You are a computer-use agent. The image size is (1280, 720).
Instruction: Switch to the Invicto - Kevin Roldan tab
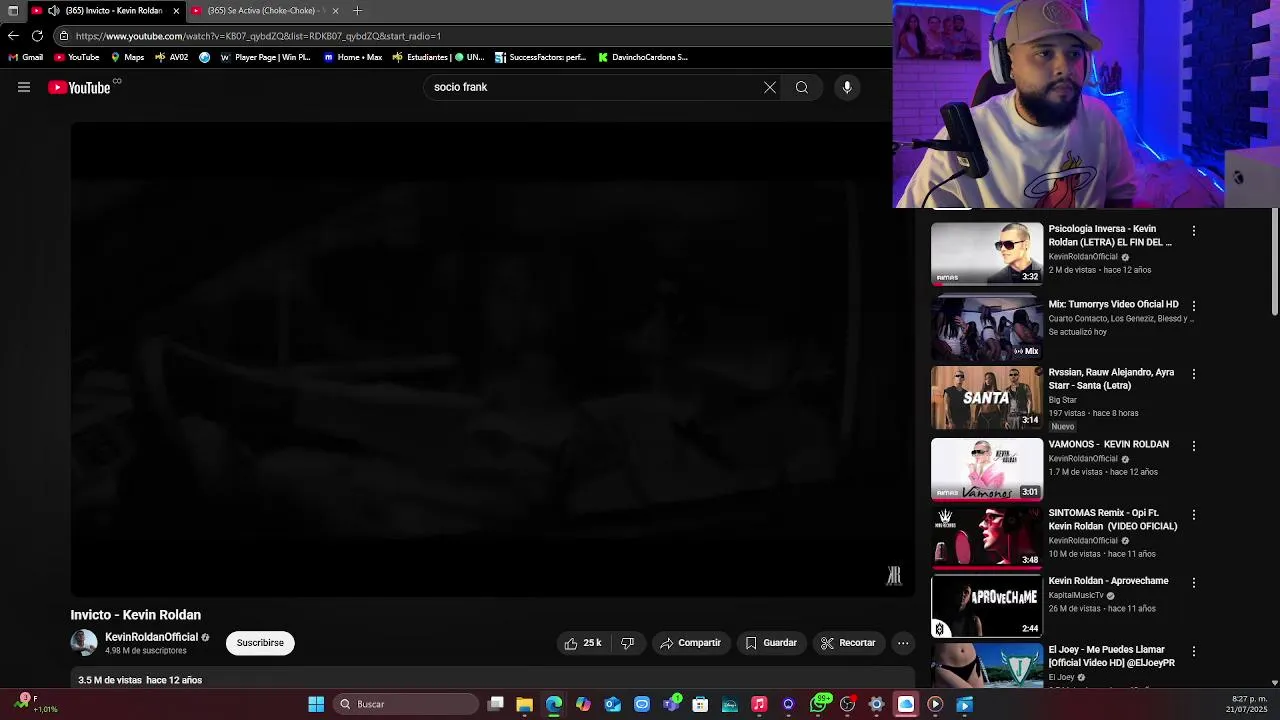106,11
